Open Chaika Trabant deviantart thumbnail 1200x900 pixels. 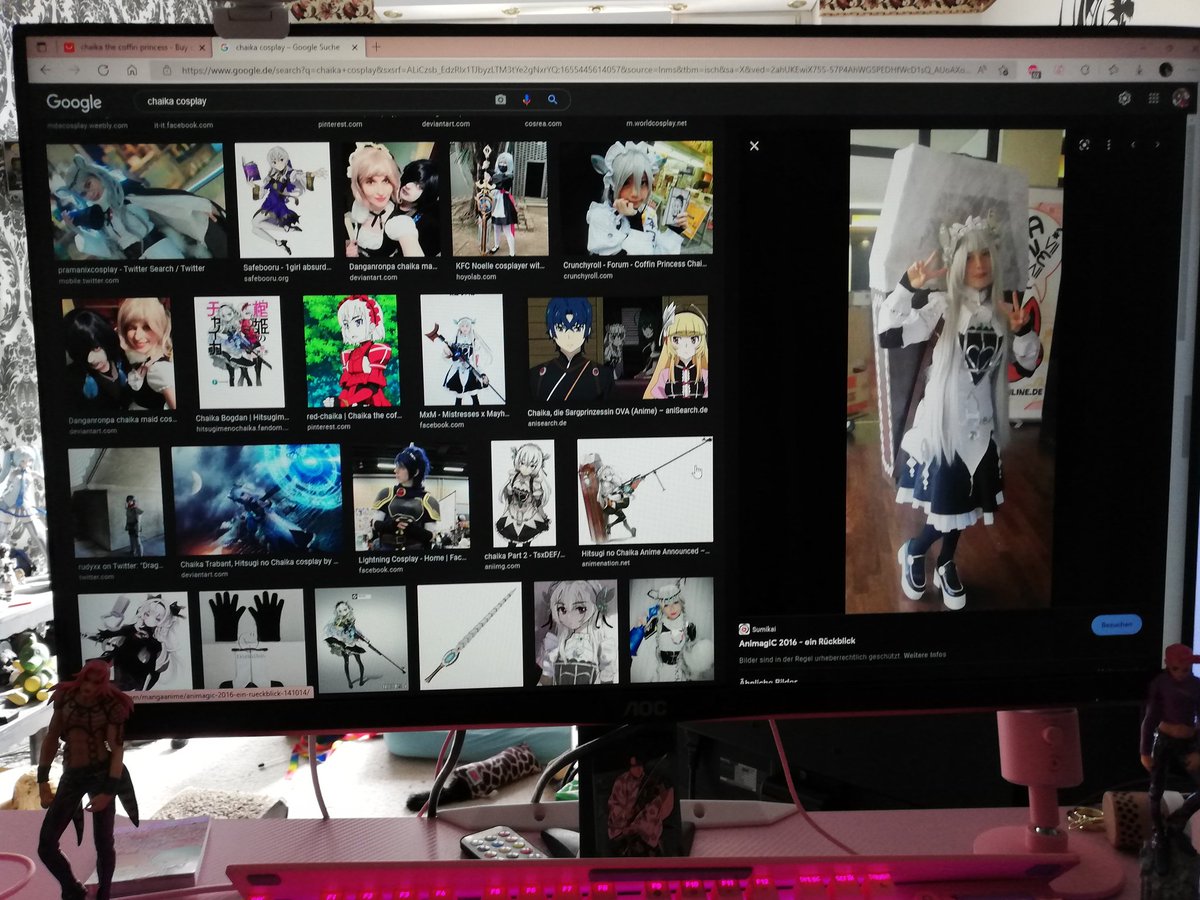pos(257,500)
